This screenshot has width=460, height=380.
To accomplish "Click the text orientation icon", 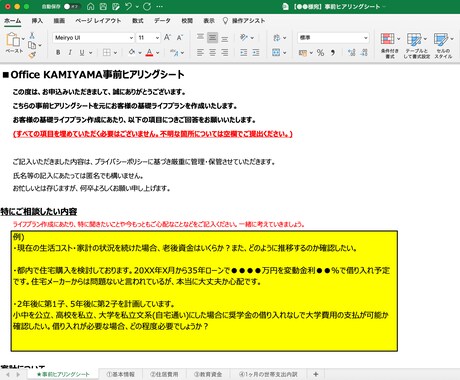I will coord(244,37).
